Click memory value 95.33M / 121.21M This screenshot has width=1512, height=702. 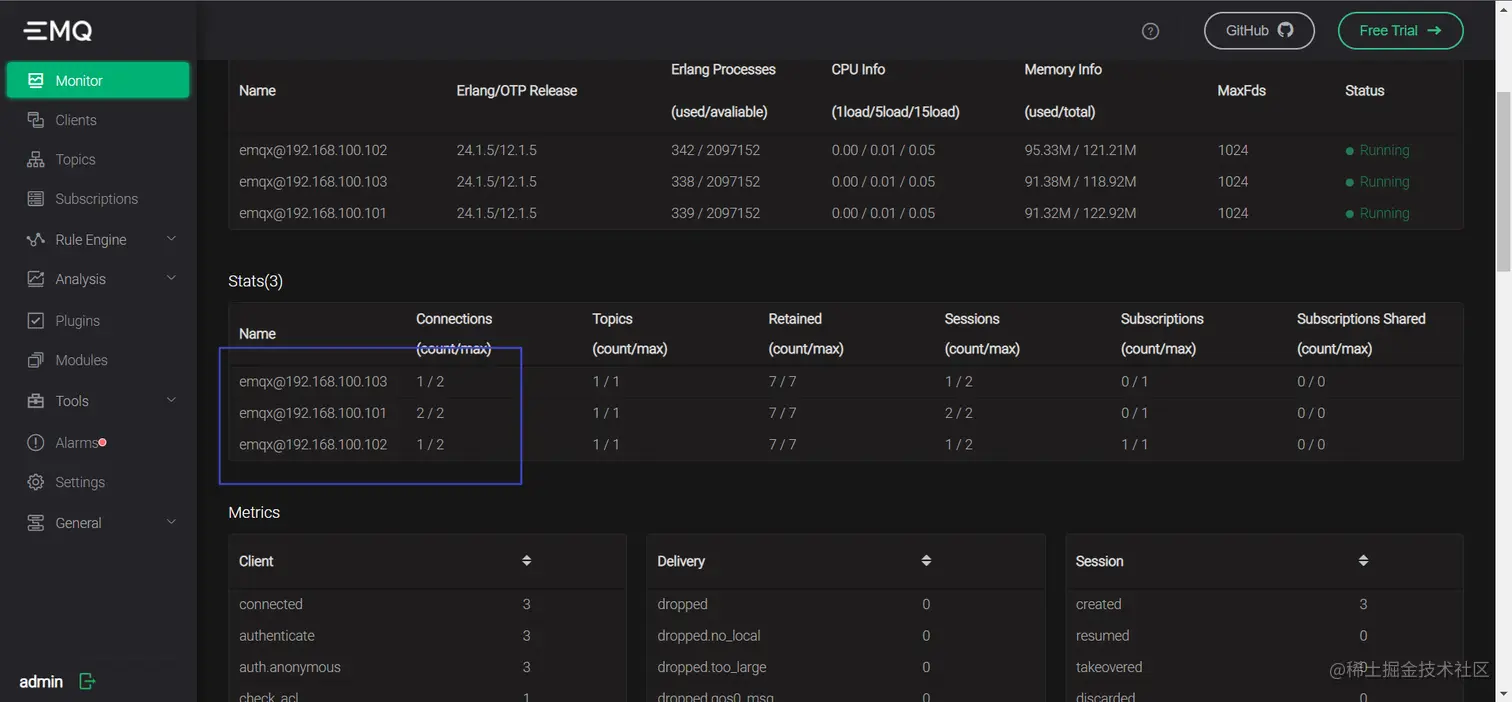(x=1080, y=151)
